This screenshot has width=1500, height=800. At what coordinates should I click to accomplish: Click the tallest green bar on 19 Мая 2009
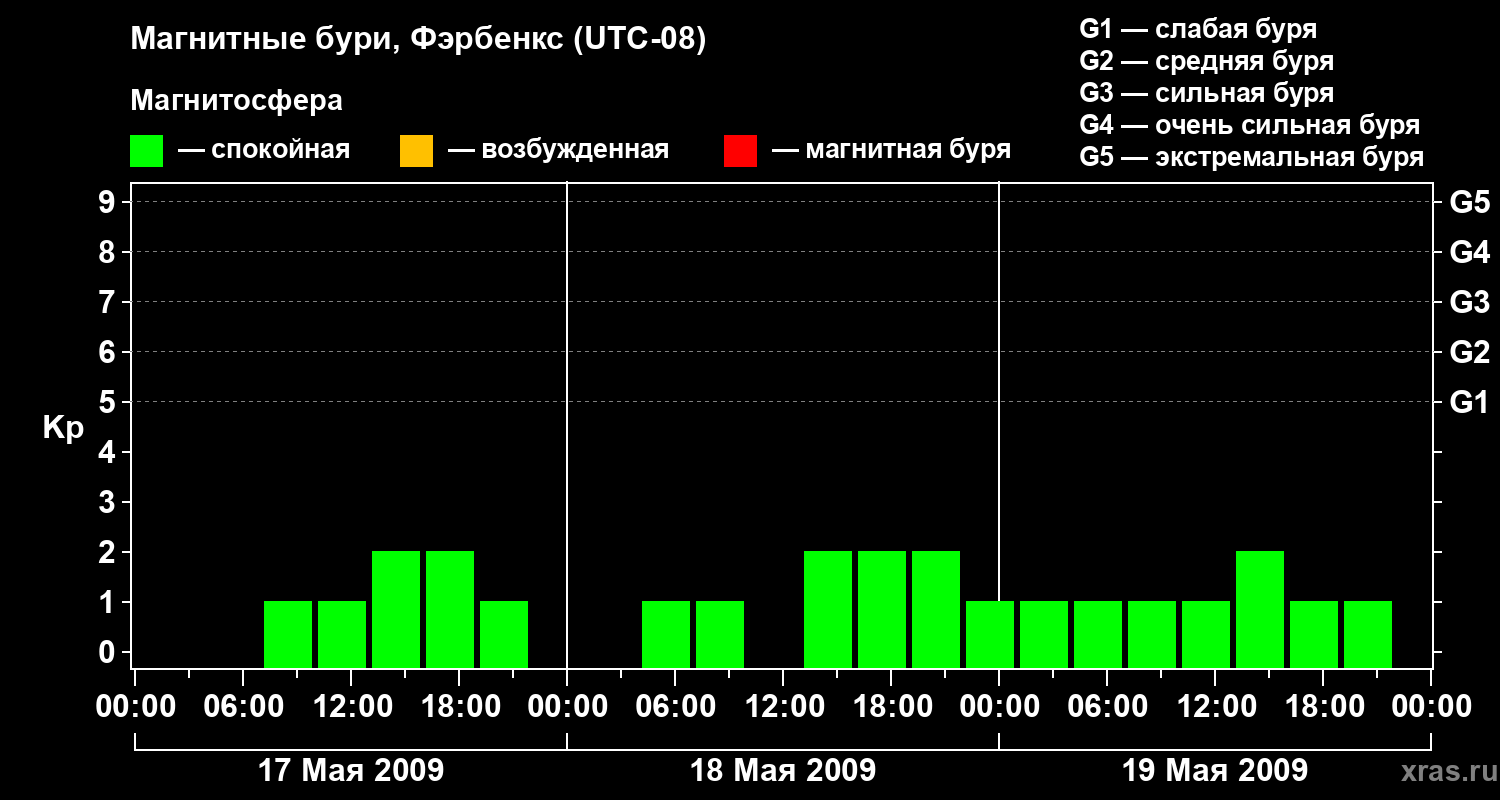(x=1260, y=609)
